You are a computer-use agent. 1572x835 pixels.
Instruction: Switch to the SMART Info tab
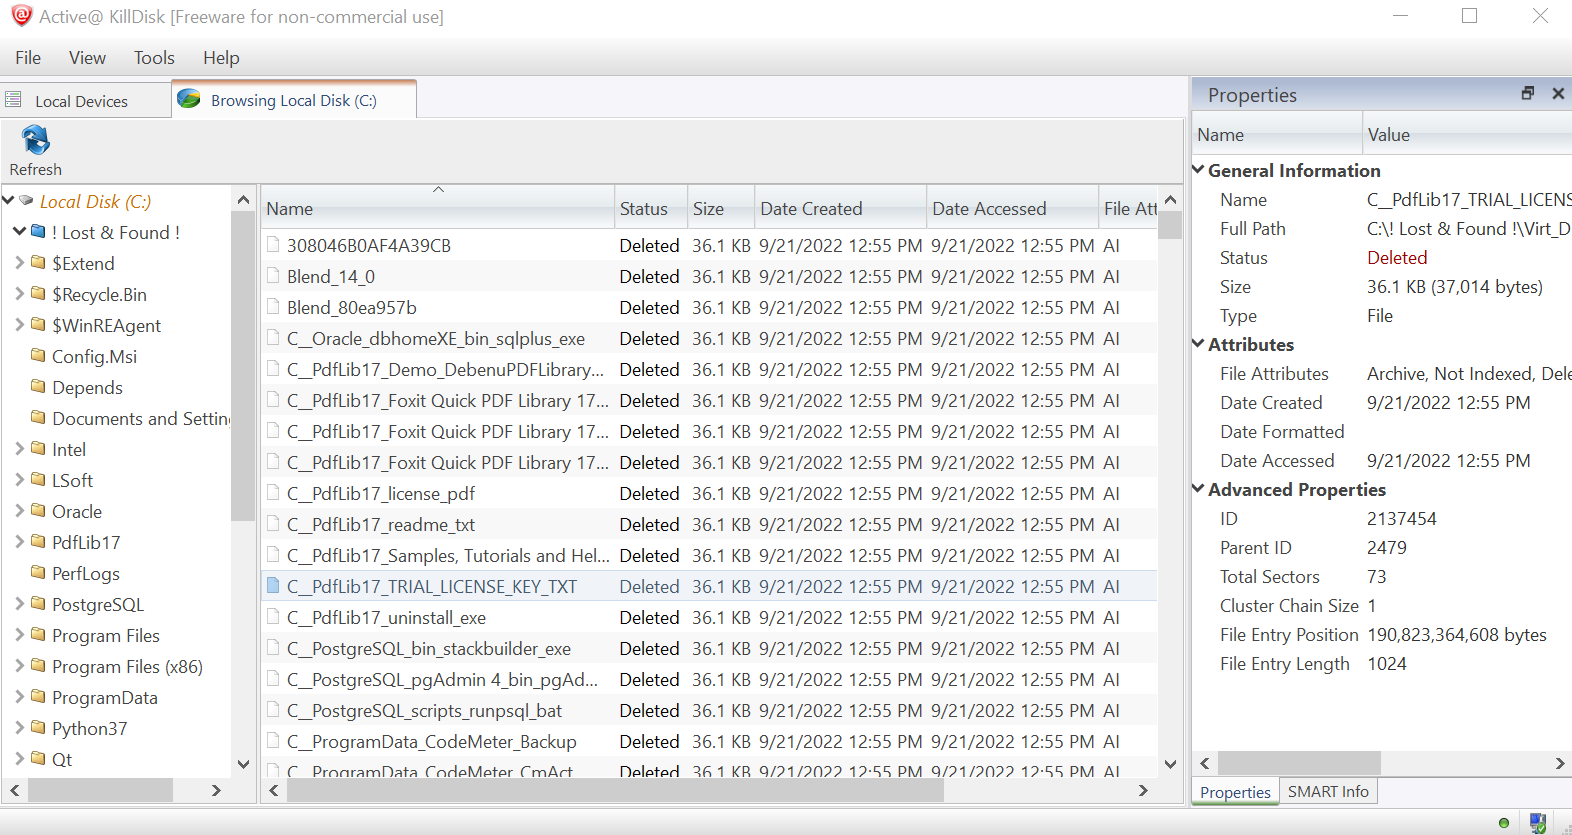point(1327,791)
